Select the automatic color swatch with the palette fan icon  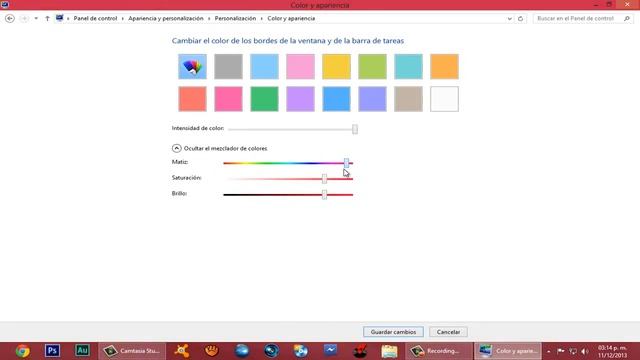[192, 67]
